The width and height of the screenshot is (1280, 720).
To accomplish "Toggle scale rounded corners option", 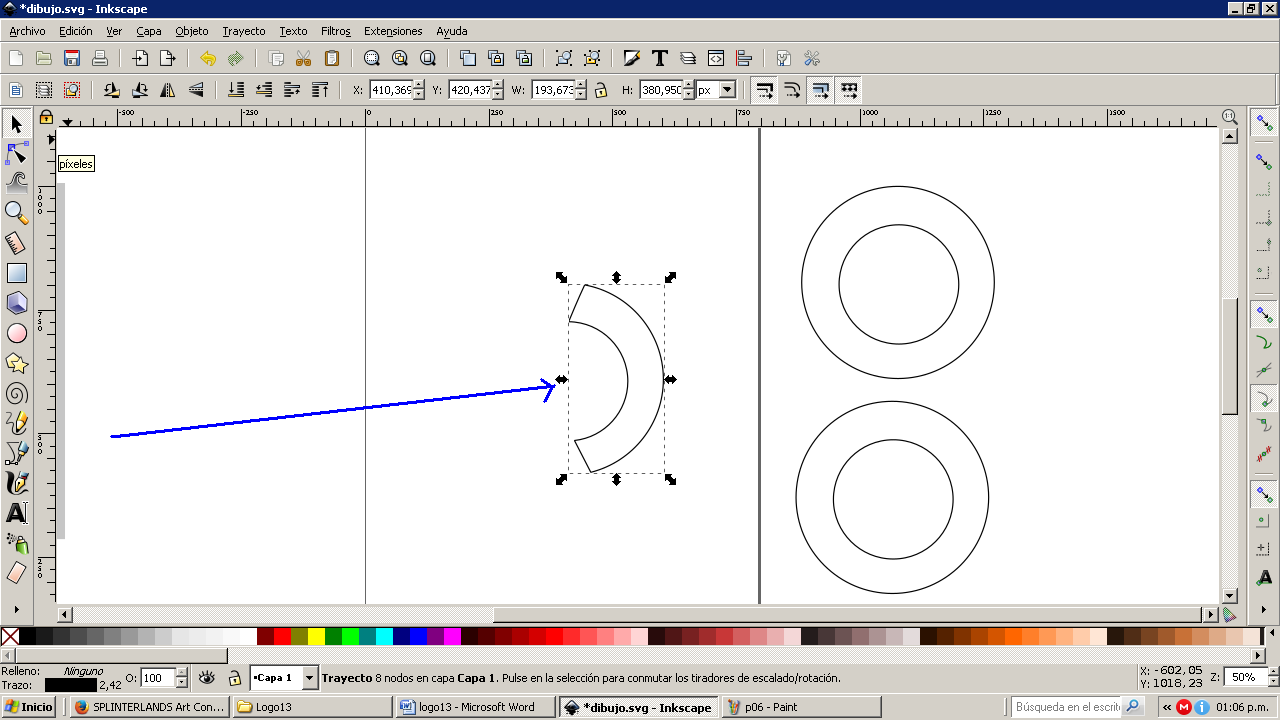I will (x=792, y=90).
